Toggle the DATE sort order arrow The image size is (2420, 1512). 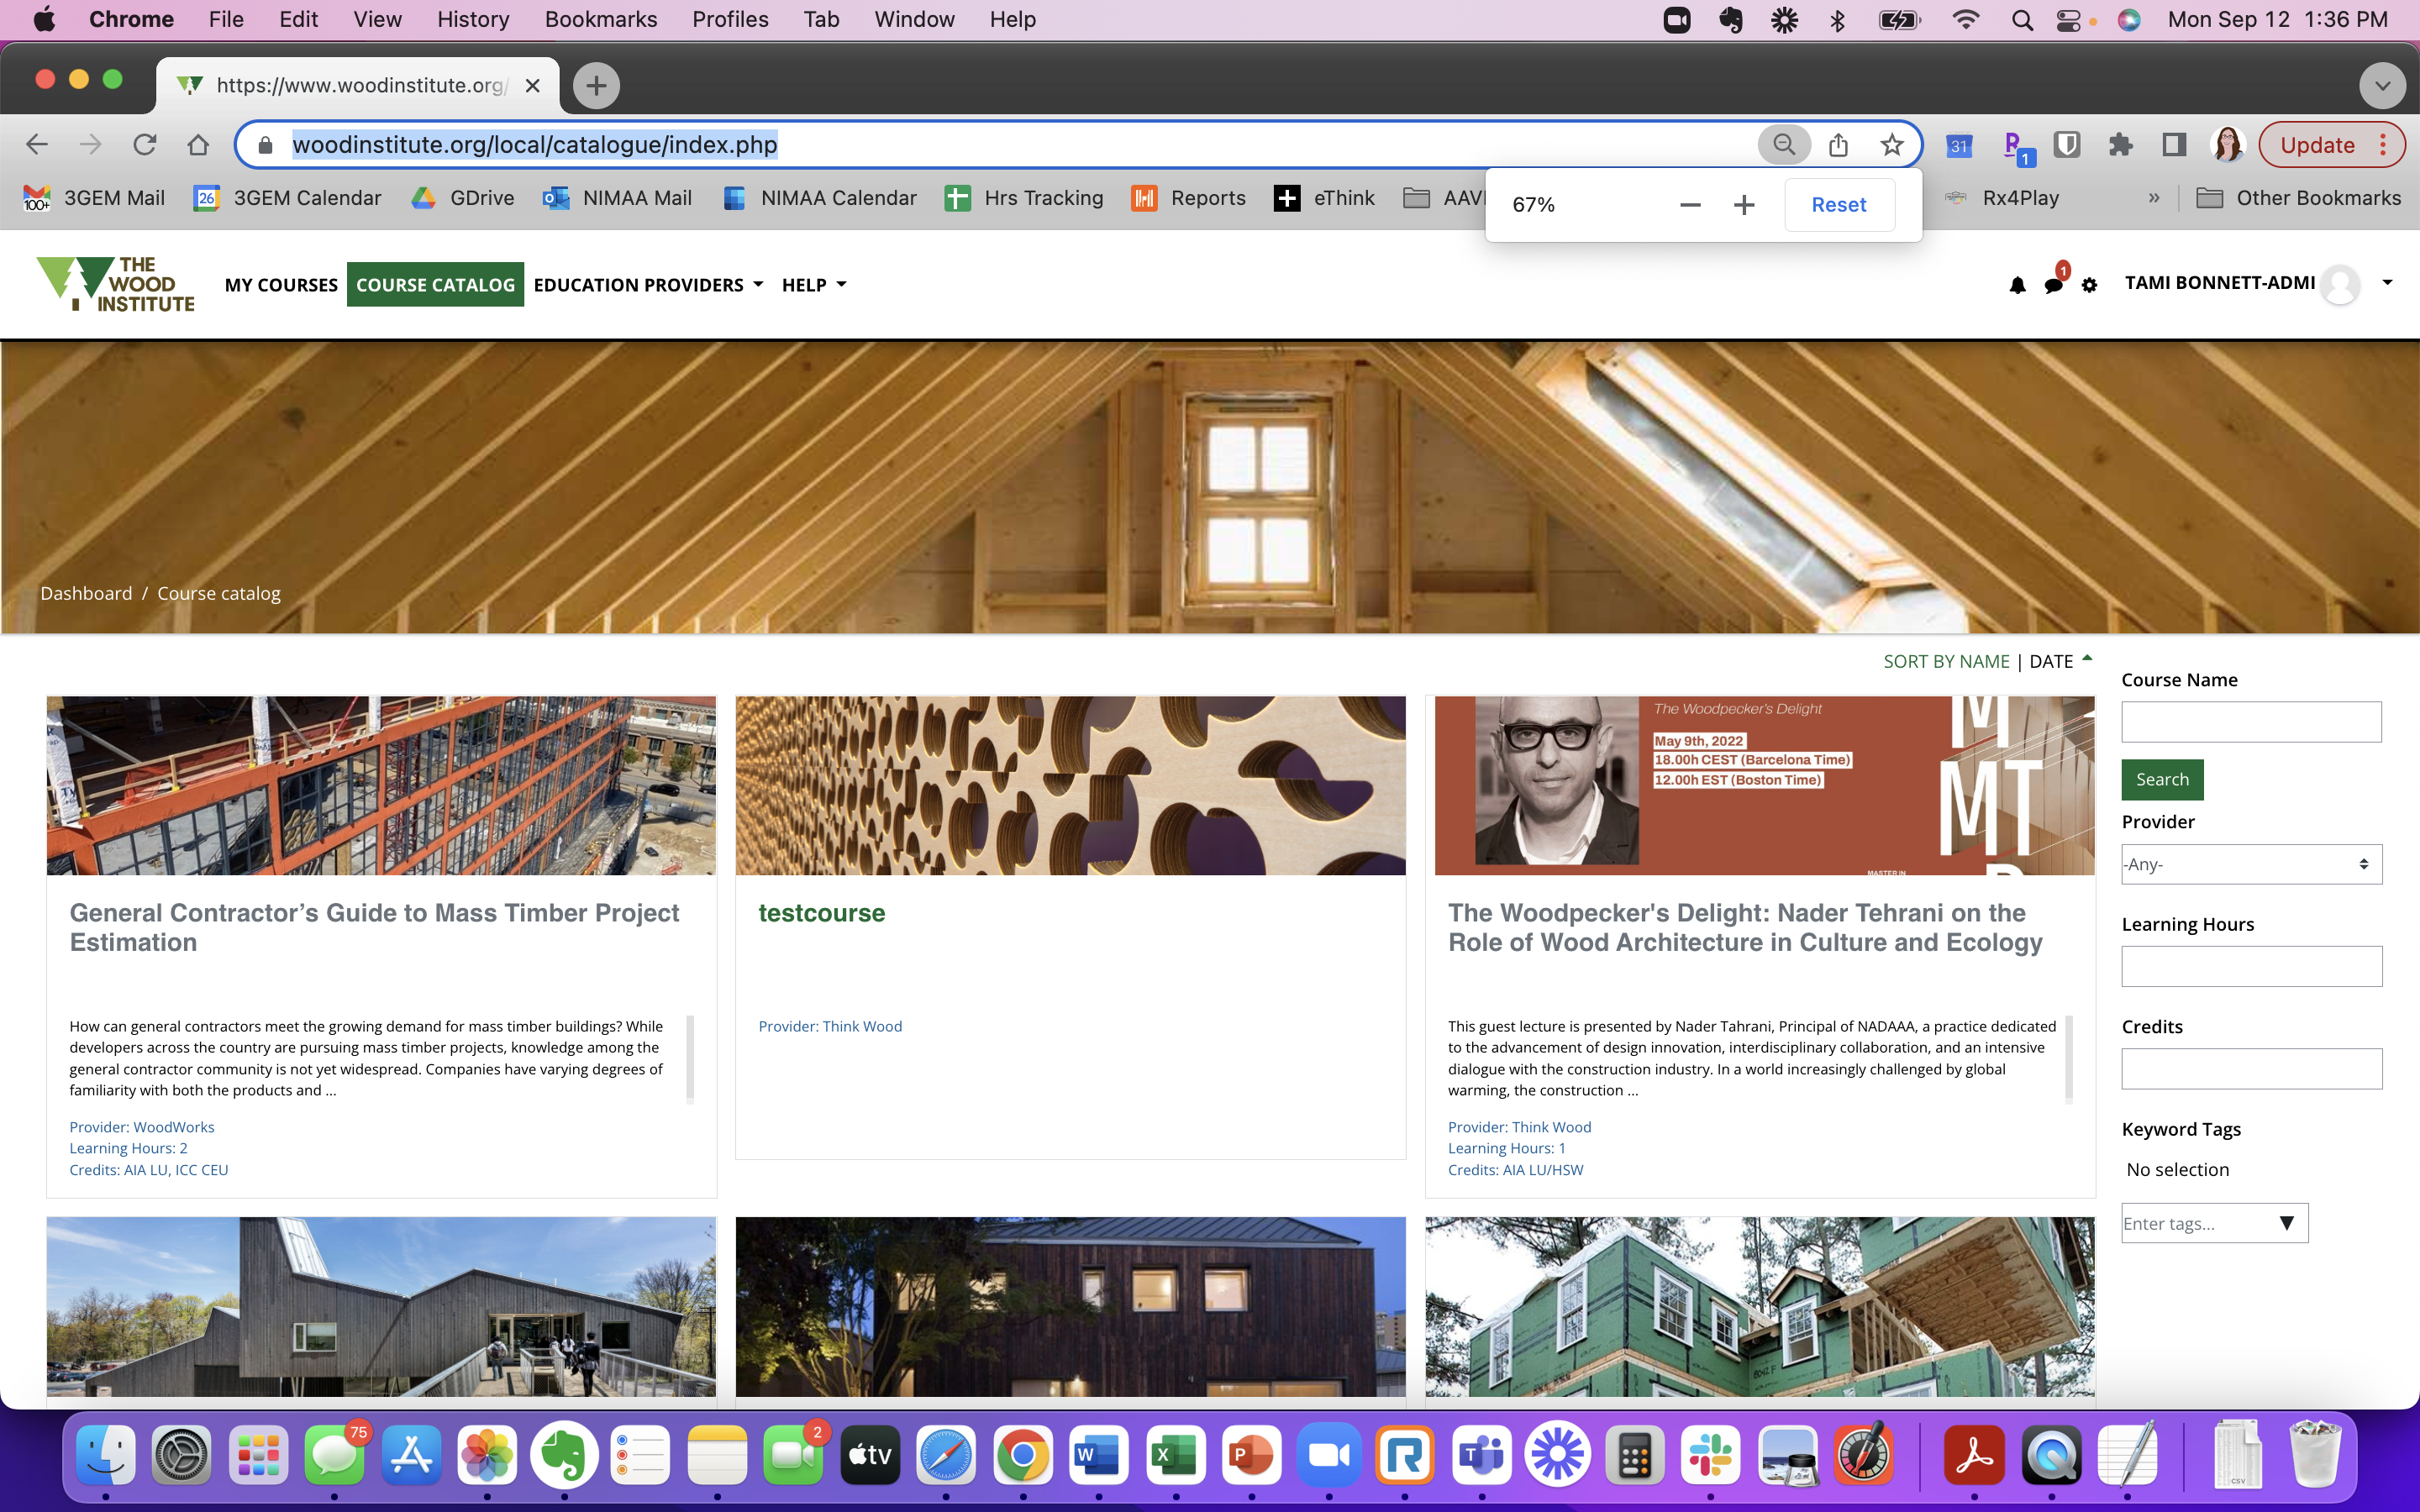(2087, 659)
